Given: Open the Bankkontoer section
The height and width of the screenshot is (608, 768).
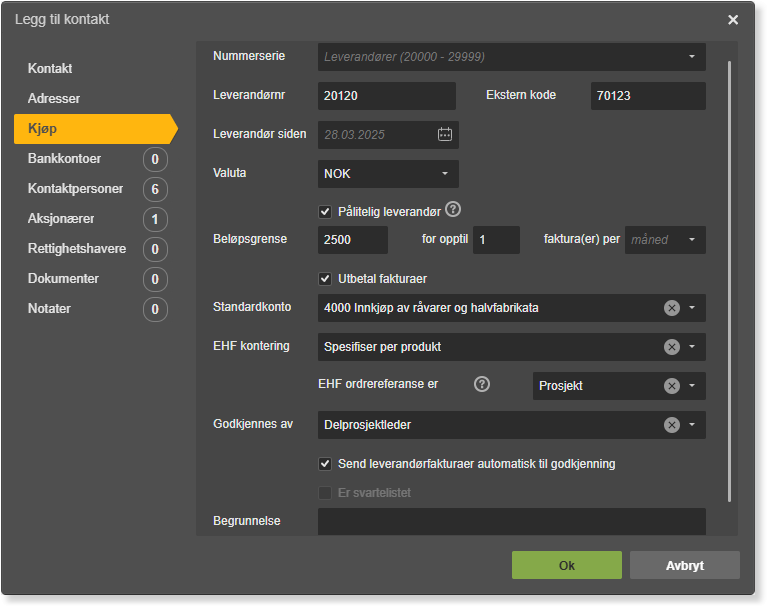Looking at the screenshot, I should (64, 159).
